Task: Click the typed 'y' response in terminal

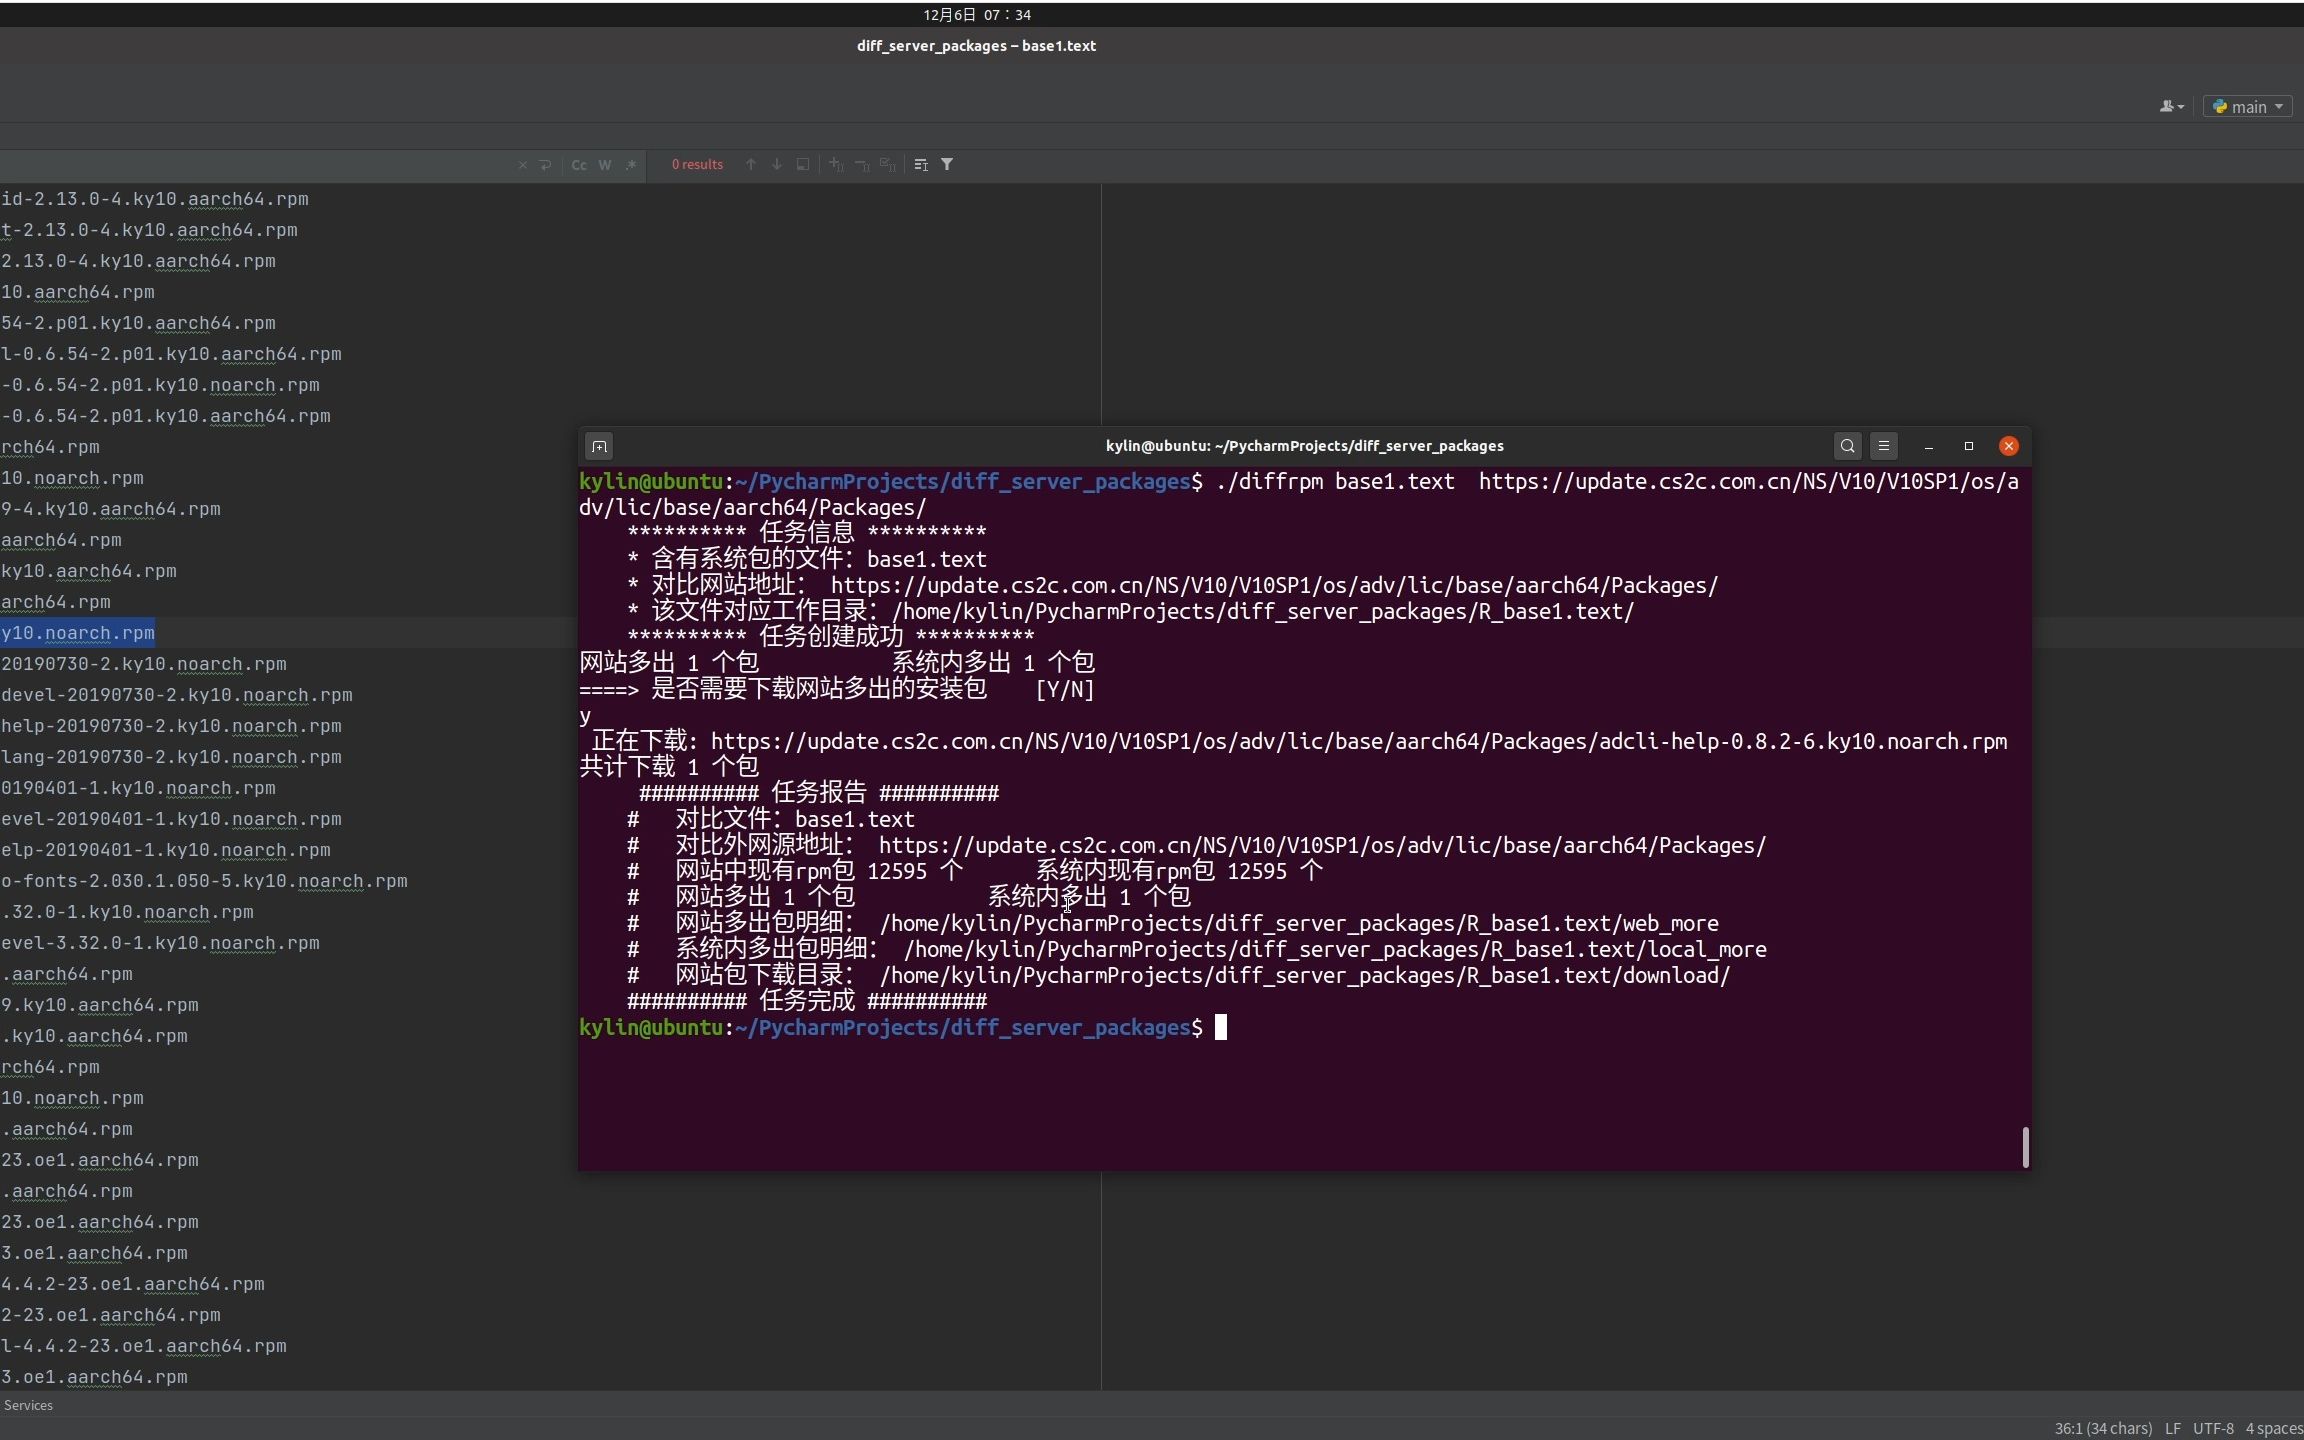Action: point(585,716)
